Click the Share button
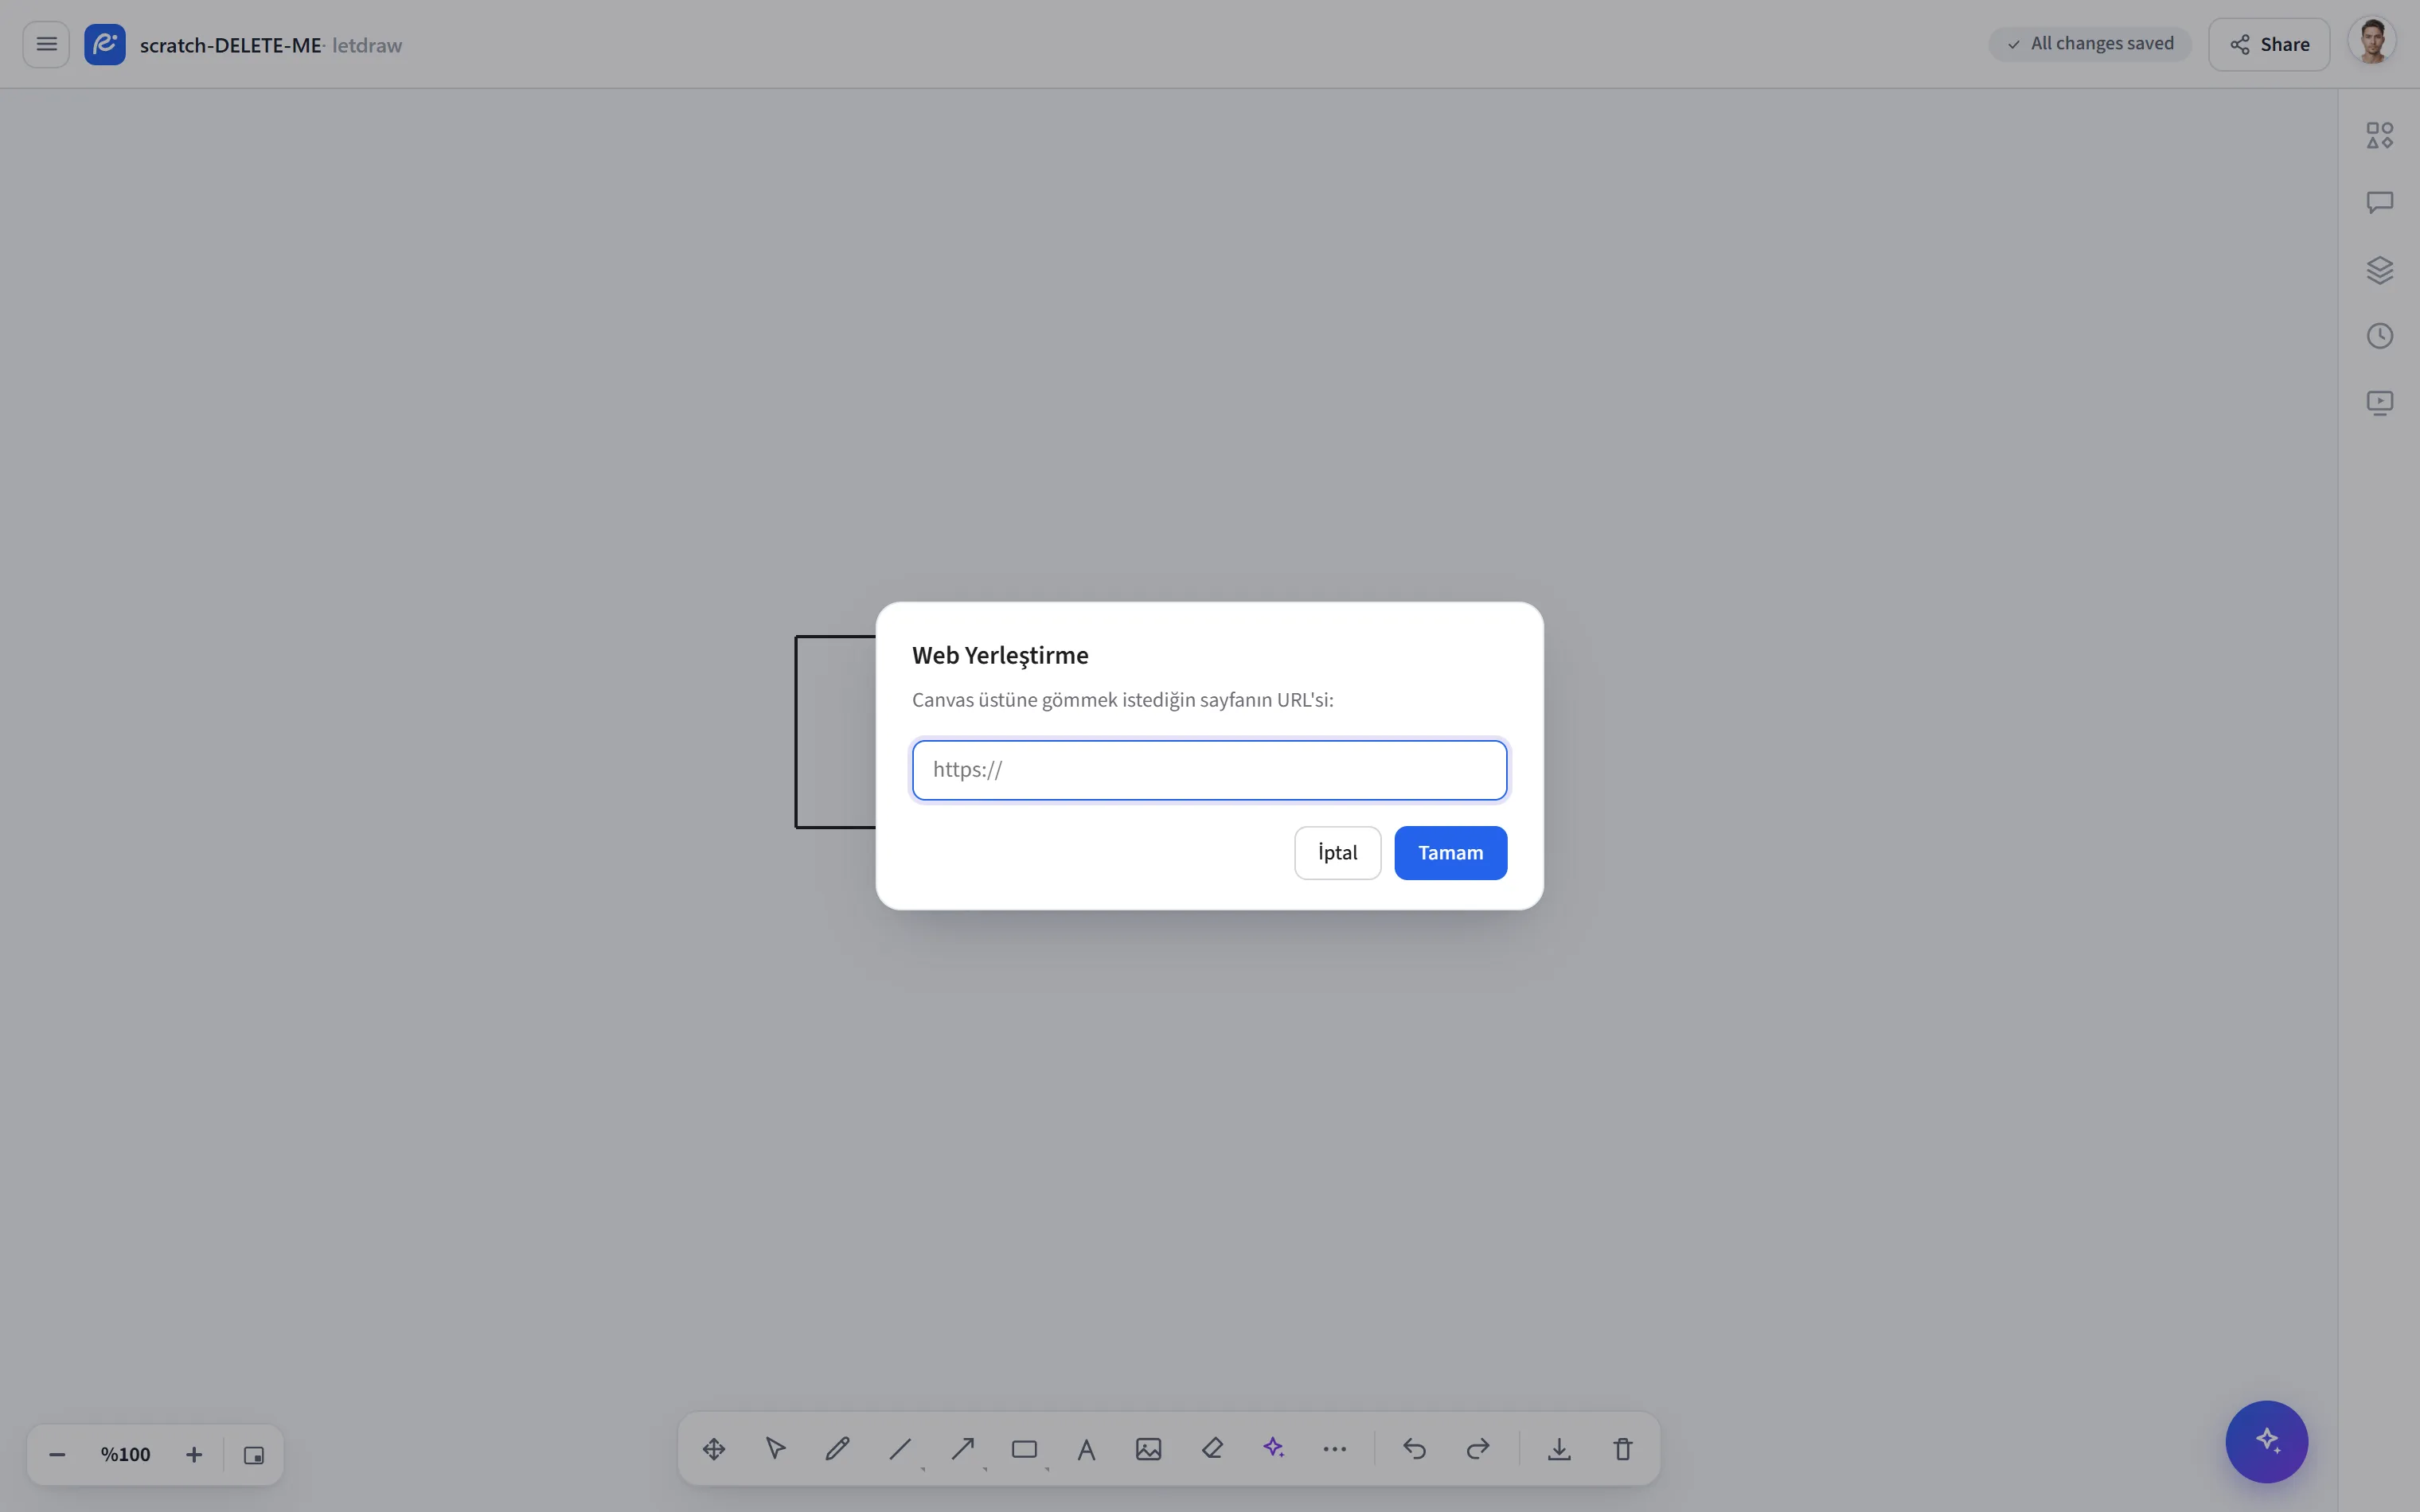The width and height of the screenshot is (2420, 1512). [x=2269, y=44]
